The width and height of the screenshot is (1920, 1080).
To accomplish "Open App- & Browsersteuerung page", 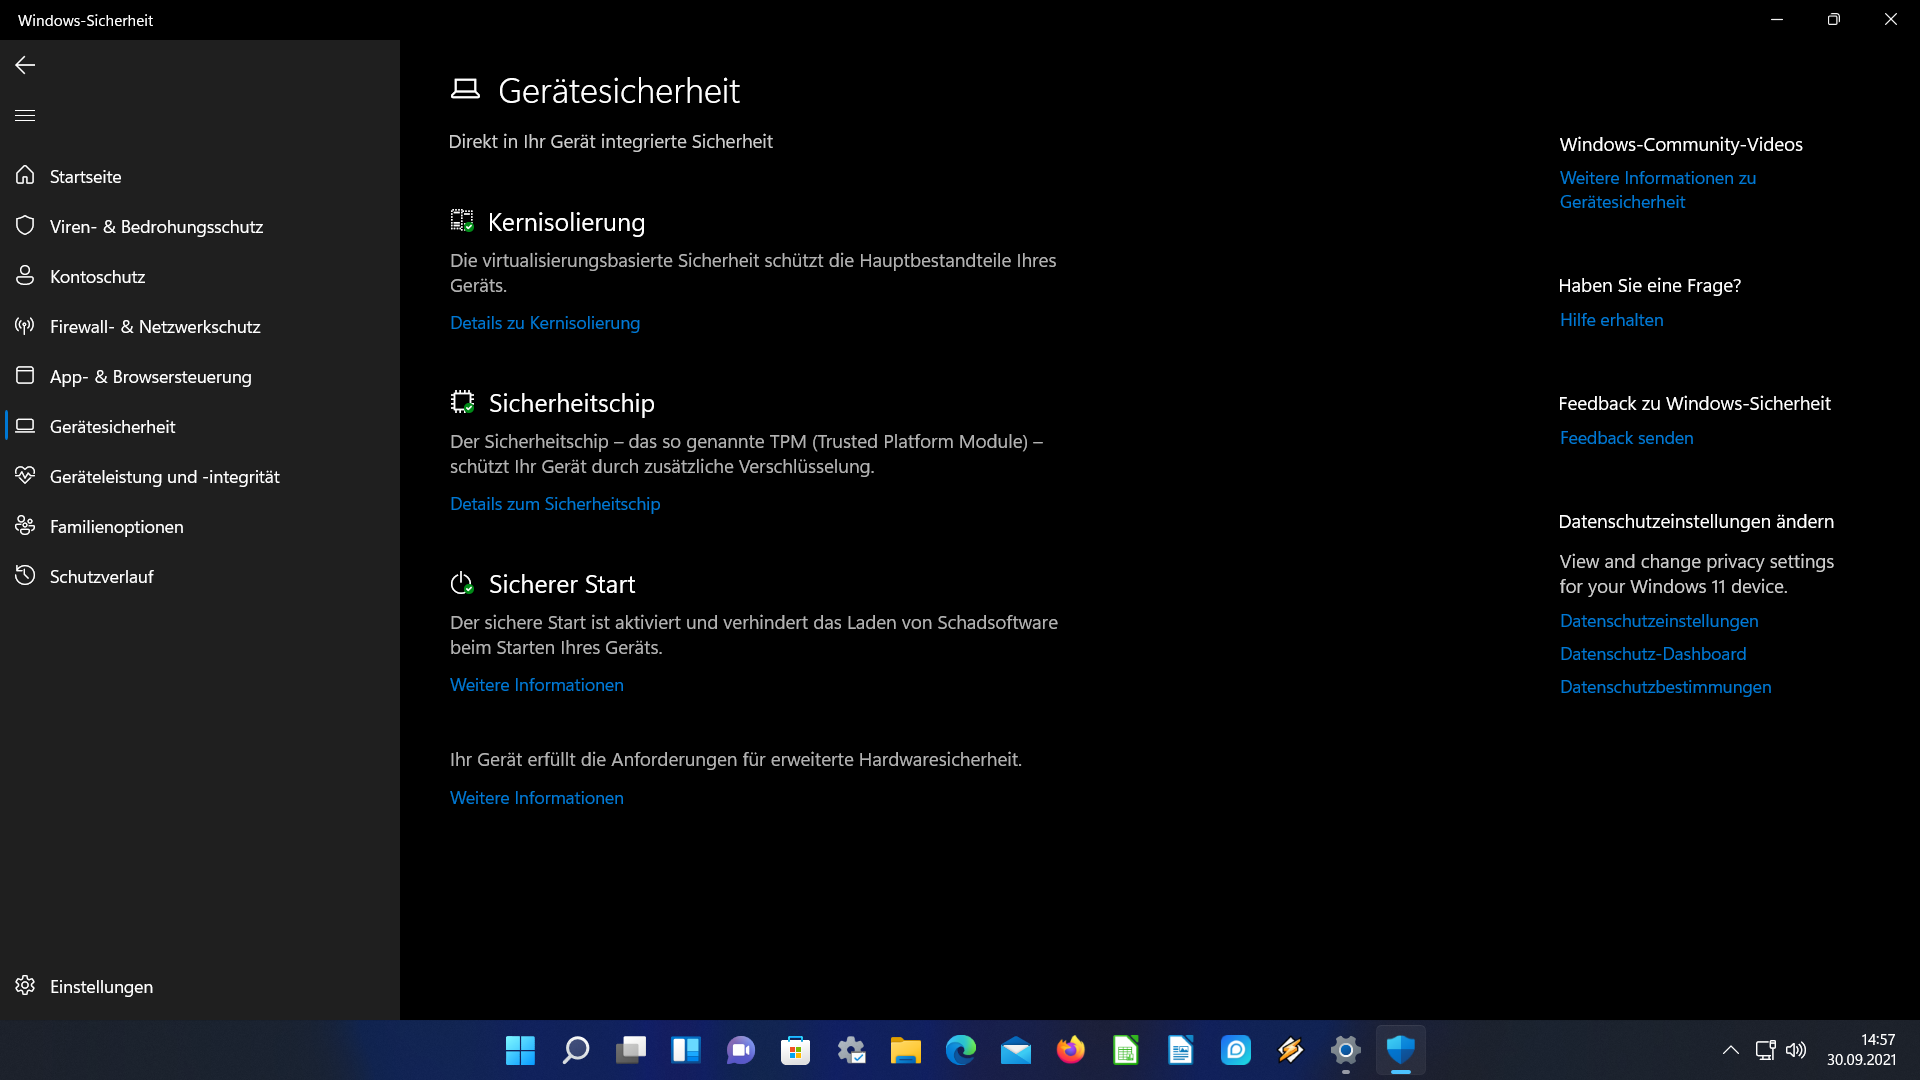I will click(x=150, y=377).
